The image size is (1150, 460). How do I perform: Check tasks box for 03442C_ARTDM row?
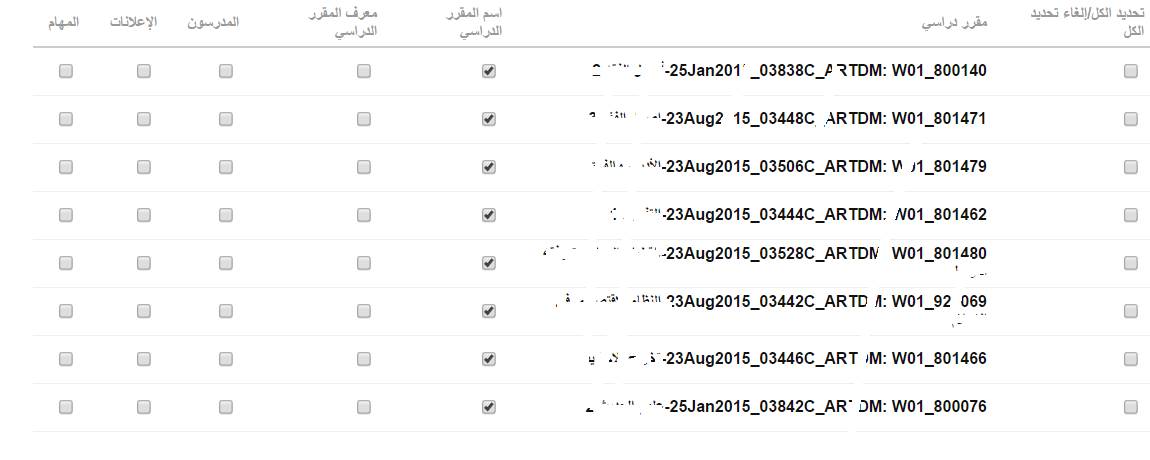click(66, 311)
